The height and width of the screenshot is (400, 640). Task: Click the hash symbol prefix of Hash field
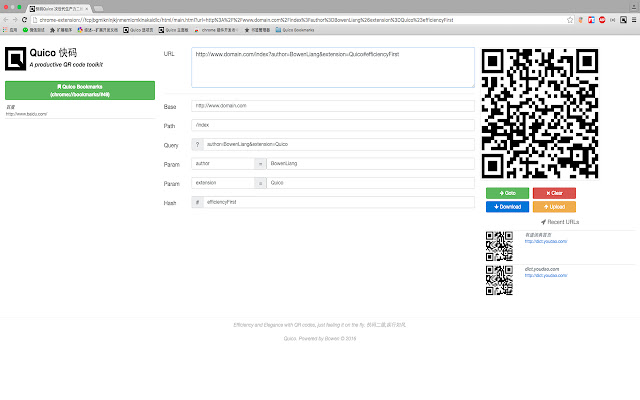click(198, 202)
